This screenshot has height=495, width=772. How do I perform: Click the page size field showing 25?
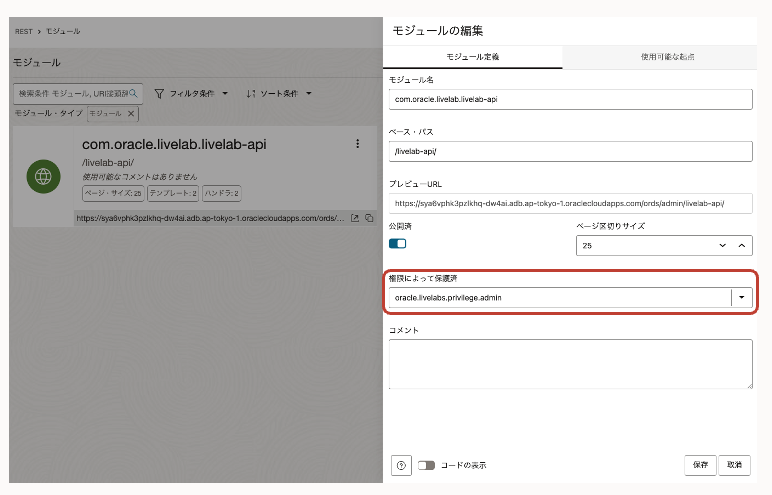[x=664, y=245]
